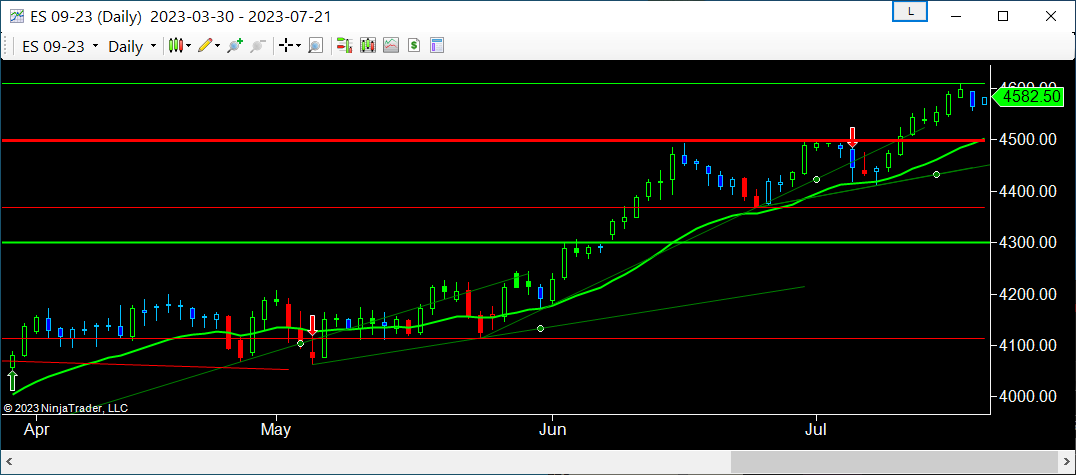Open the Daily interval dropdown

(132, 47)
